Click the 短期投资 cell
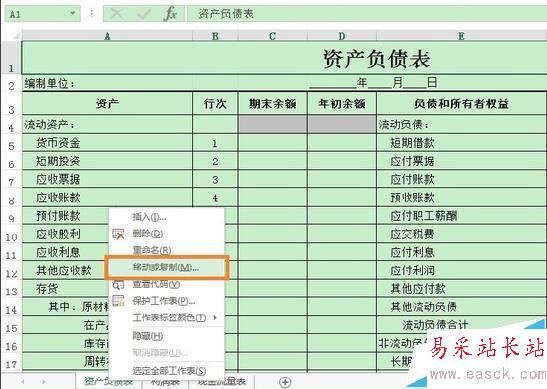Image resolution: width=547 pixels, height=389 pixels. click(x=107, y=161)
